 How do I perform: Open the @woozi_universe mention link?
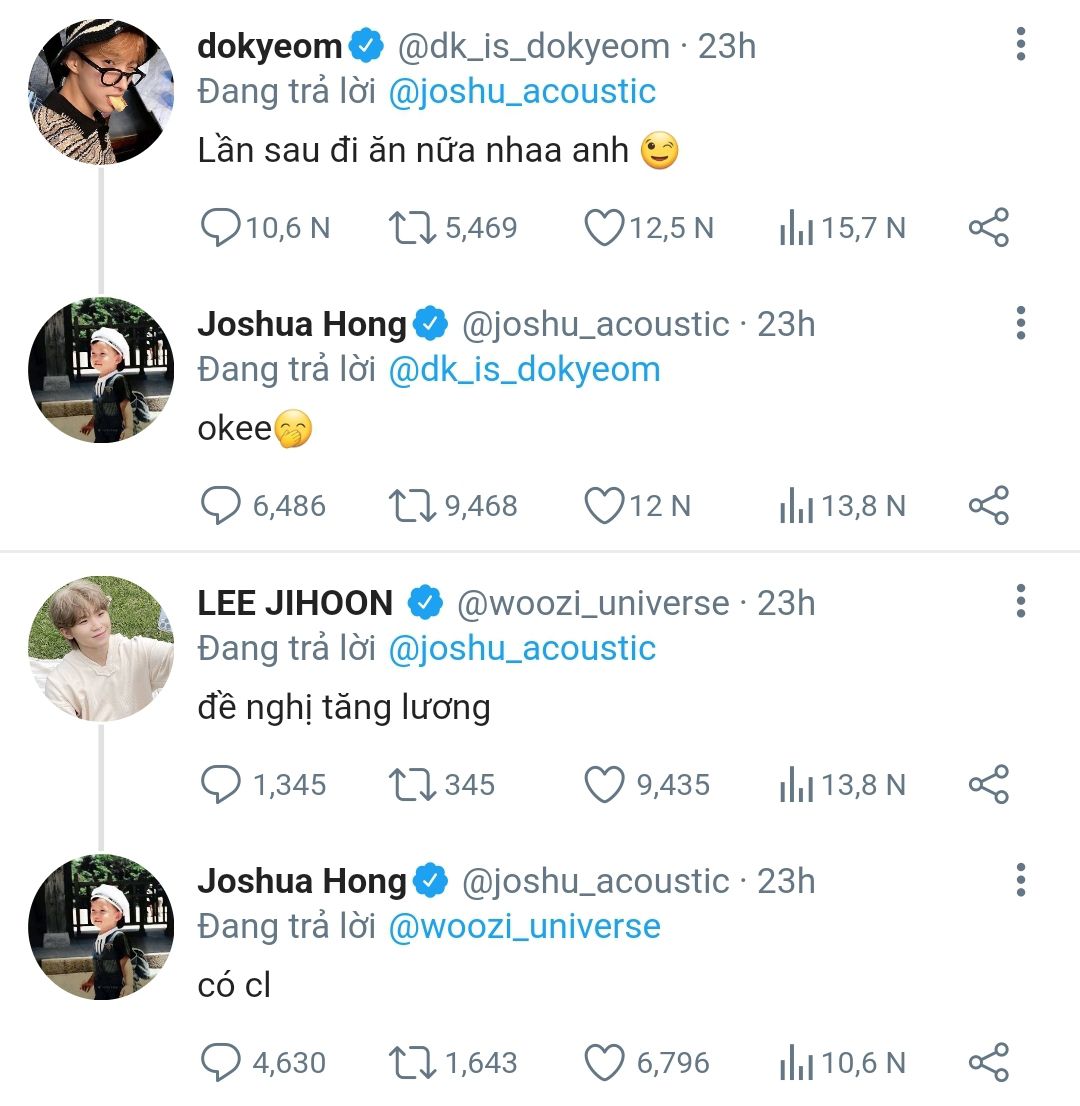coord(524,926)
